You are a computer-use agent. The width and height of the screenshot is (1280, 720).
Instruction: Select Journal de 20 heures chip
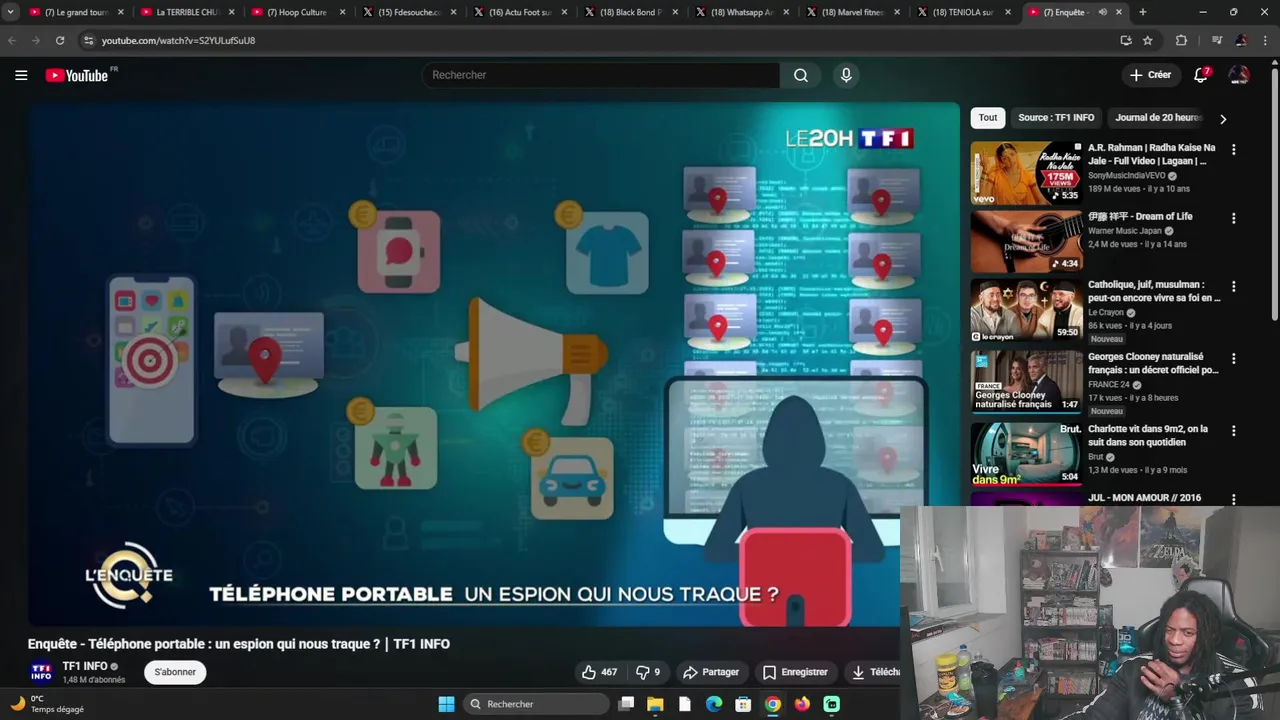(x=1157, y=118)
